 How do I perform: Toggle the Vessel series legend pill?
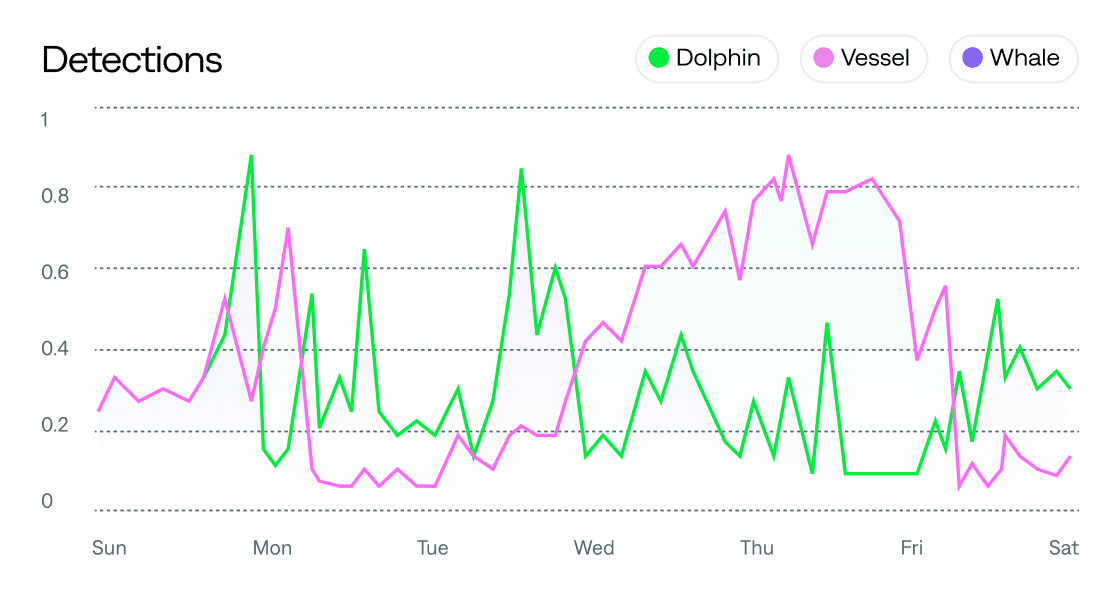coord(863,58)
